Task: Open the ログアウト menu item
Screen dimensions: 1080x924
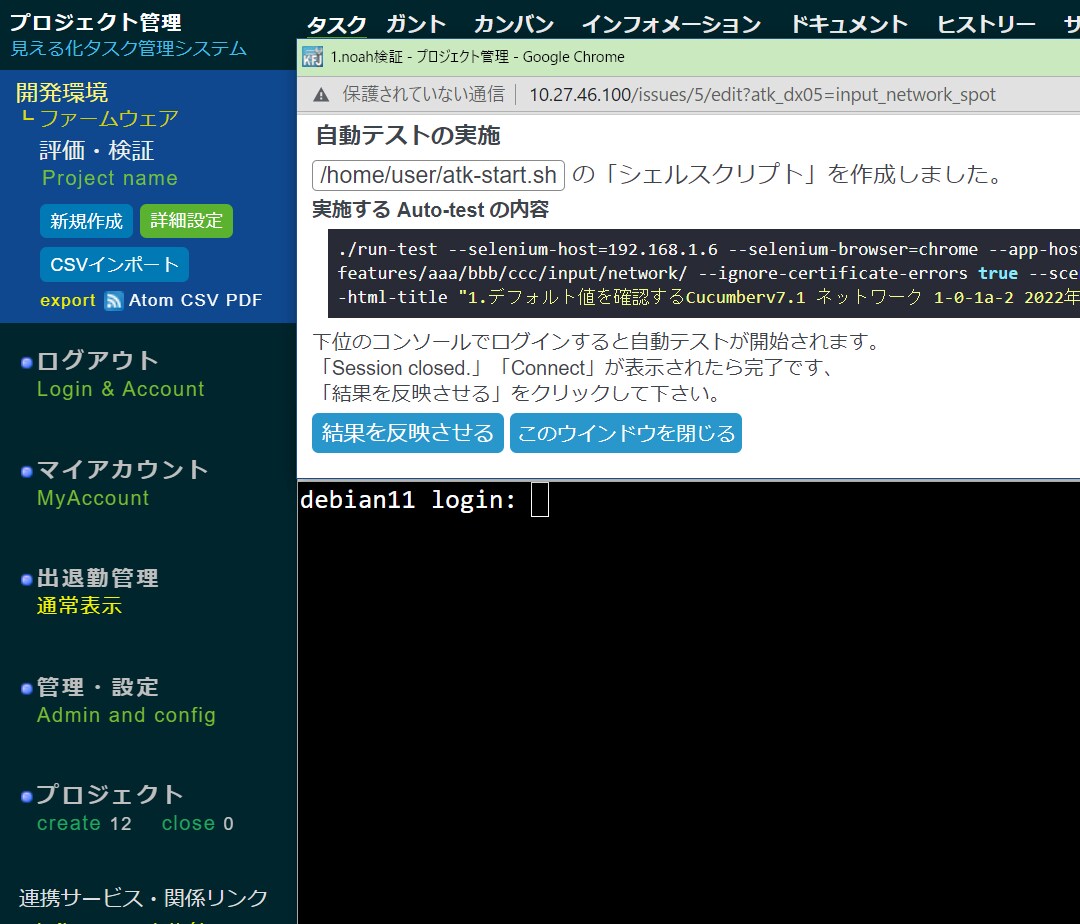Action: 97,360
